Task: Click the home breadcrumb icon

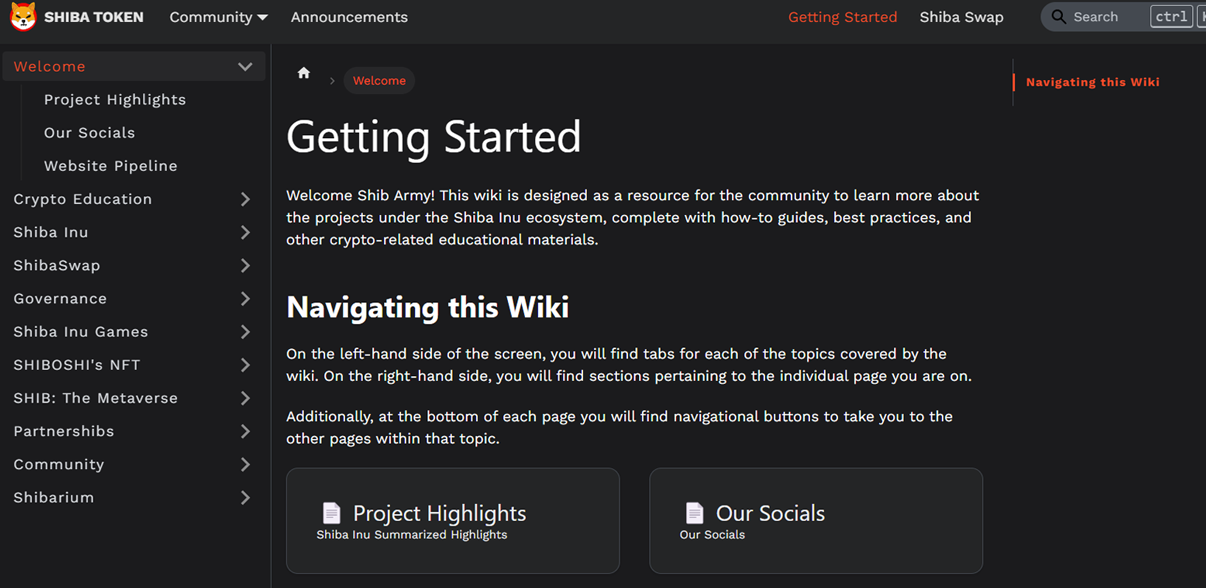Action: click(x=304, y=73)
